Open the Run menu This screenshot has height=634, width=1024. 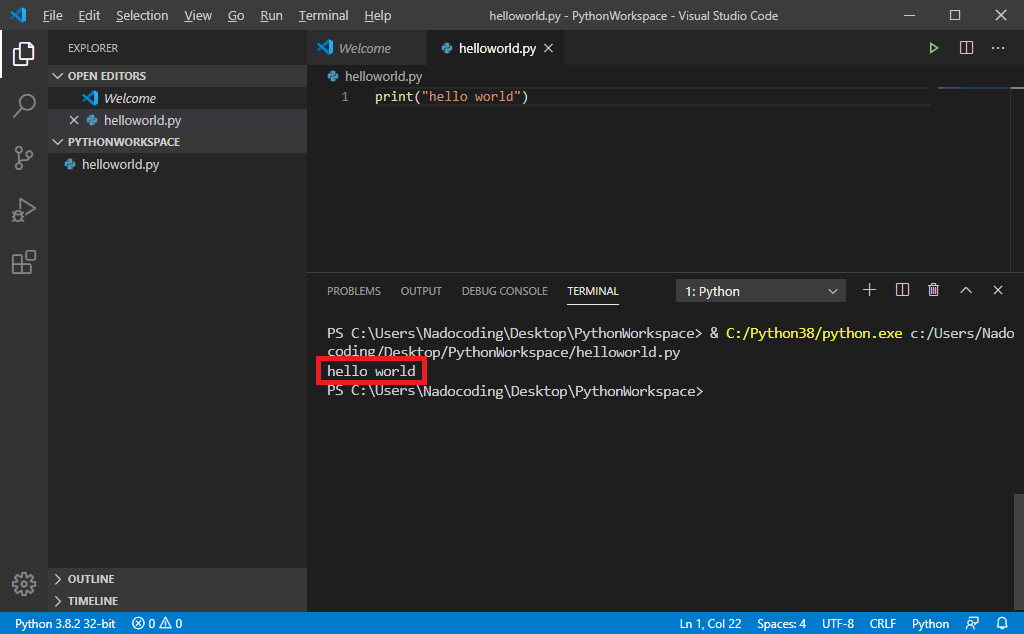click(271, 15)
